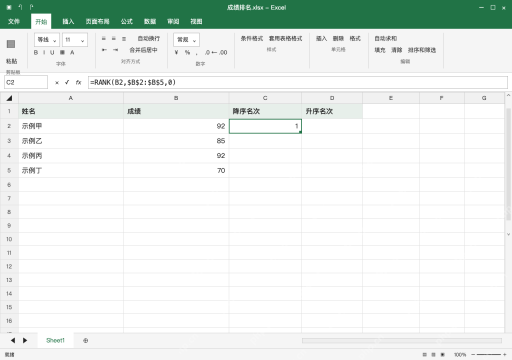Click the horizontal scrollbar
The width and height of the screenshot is (512, 360).
click(x=402, y=340)
